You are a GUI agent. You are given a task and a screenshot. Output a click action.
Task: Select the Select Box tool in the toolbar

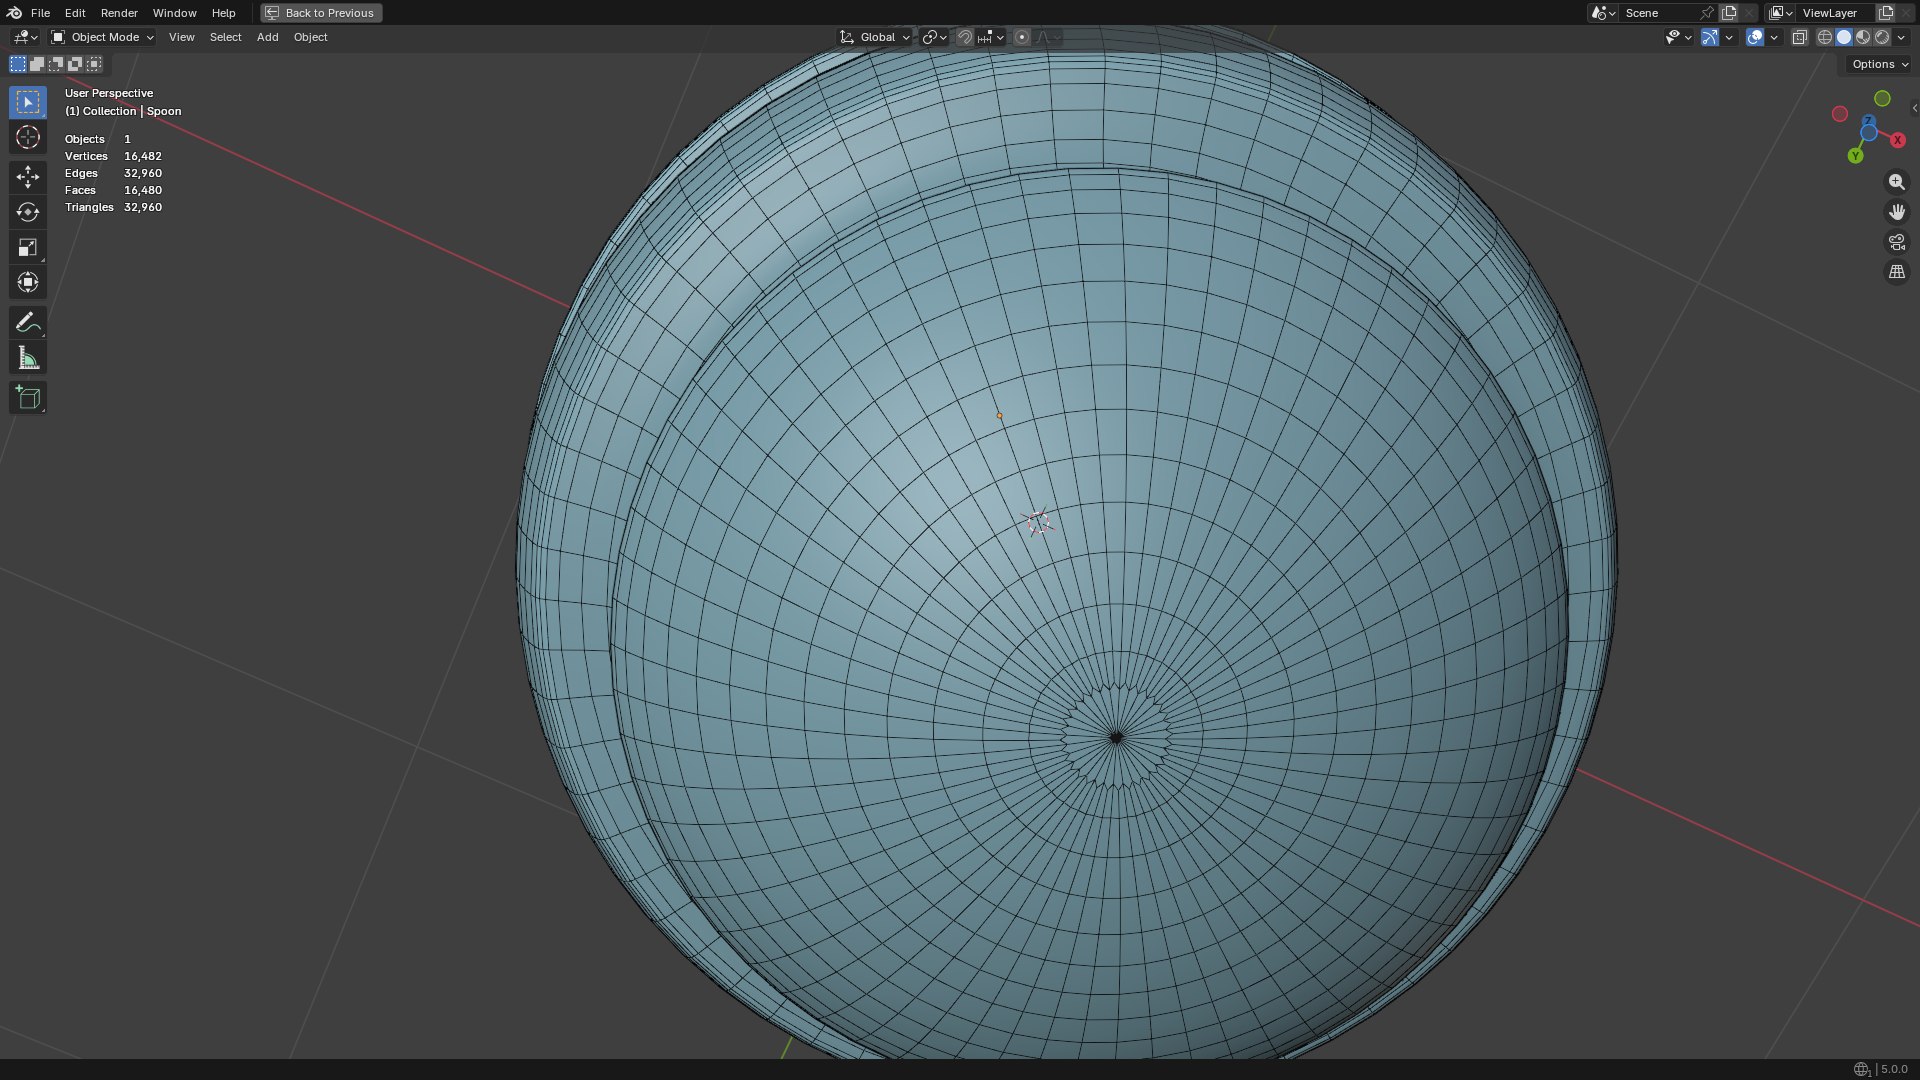point(28,102)
